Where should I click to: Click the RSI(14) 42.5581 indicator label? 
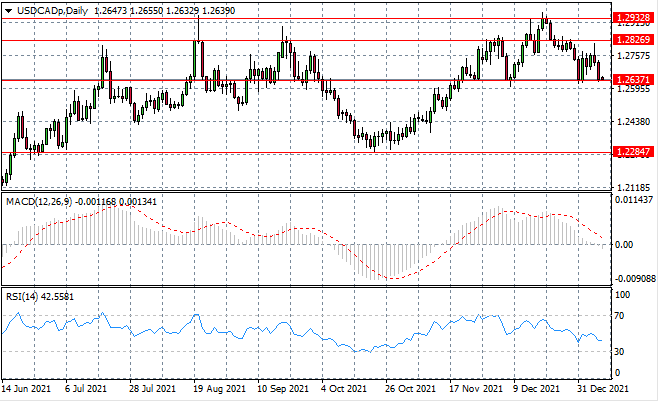coord(40,297)
